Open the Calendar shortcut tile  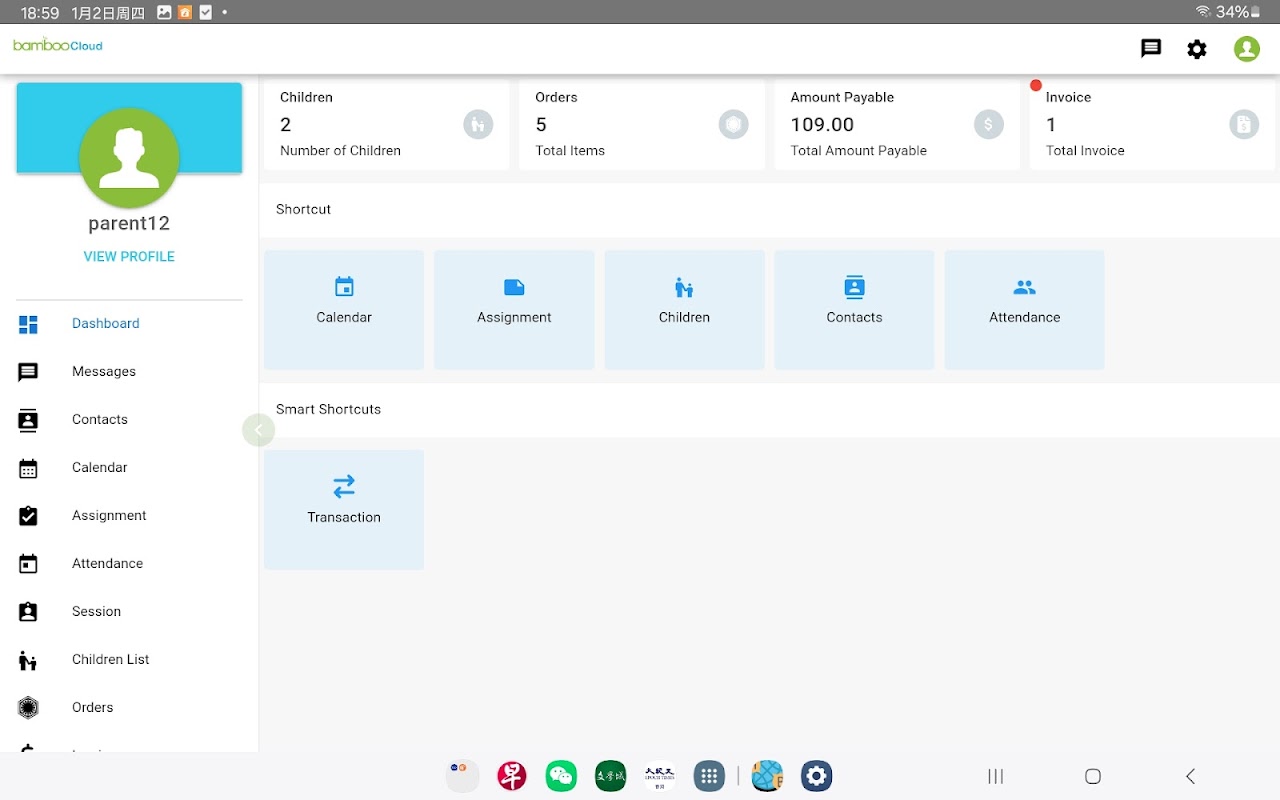point(344,310)
